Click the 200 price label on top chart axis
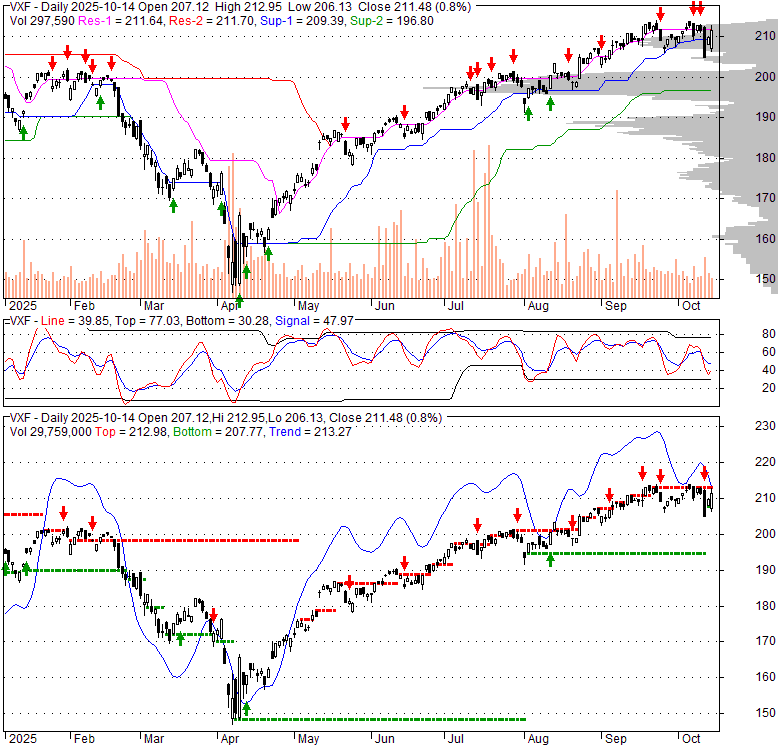Viewport: 780px width, 745px height. point(765,77)
